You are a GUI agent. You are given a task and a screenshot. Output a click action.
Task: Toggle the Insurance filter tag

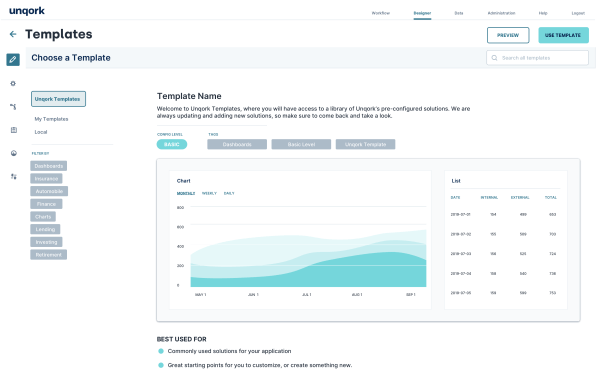pyautogui.click(x=46, y=179)
